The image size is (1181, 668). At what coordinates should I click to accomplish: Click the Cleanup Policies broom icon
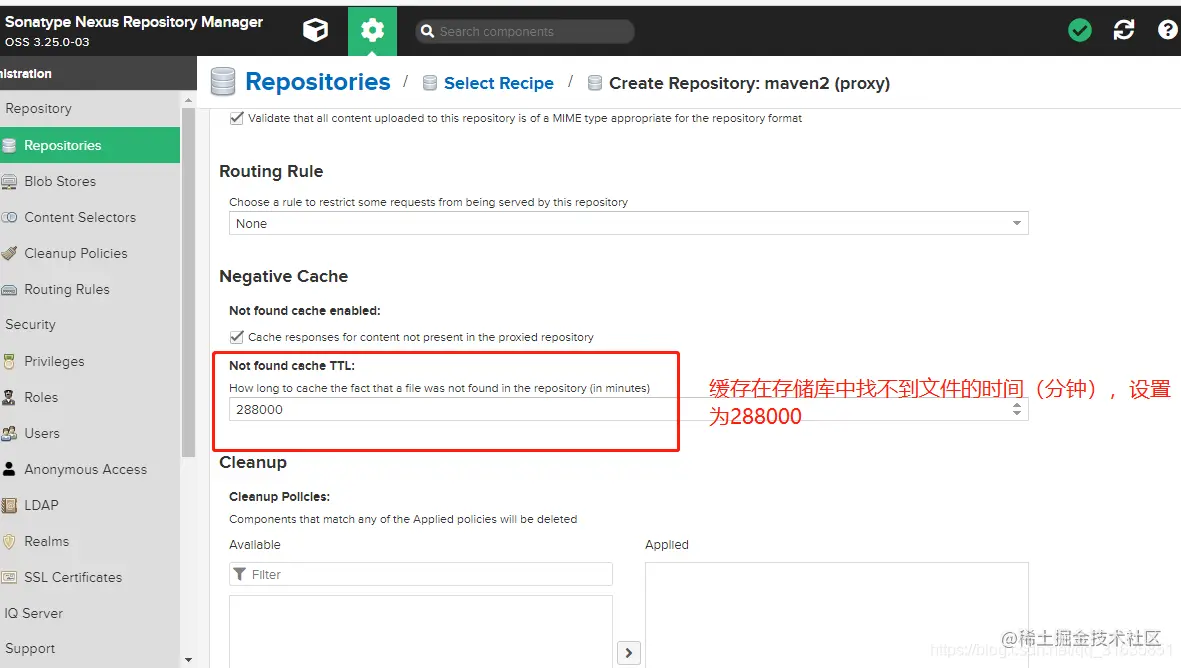pos(9,254)
